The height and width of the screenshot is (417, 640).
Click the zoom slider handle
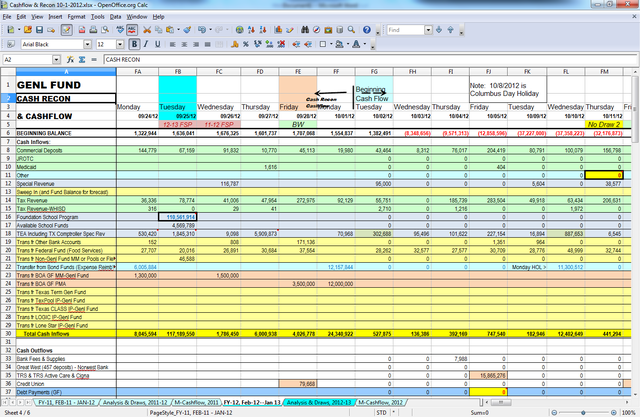583,413
